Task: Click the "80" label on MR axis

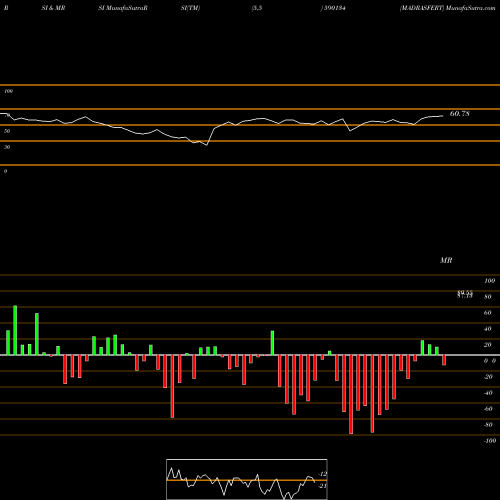Action: point(488,297)
